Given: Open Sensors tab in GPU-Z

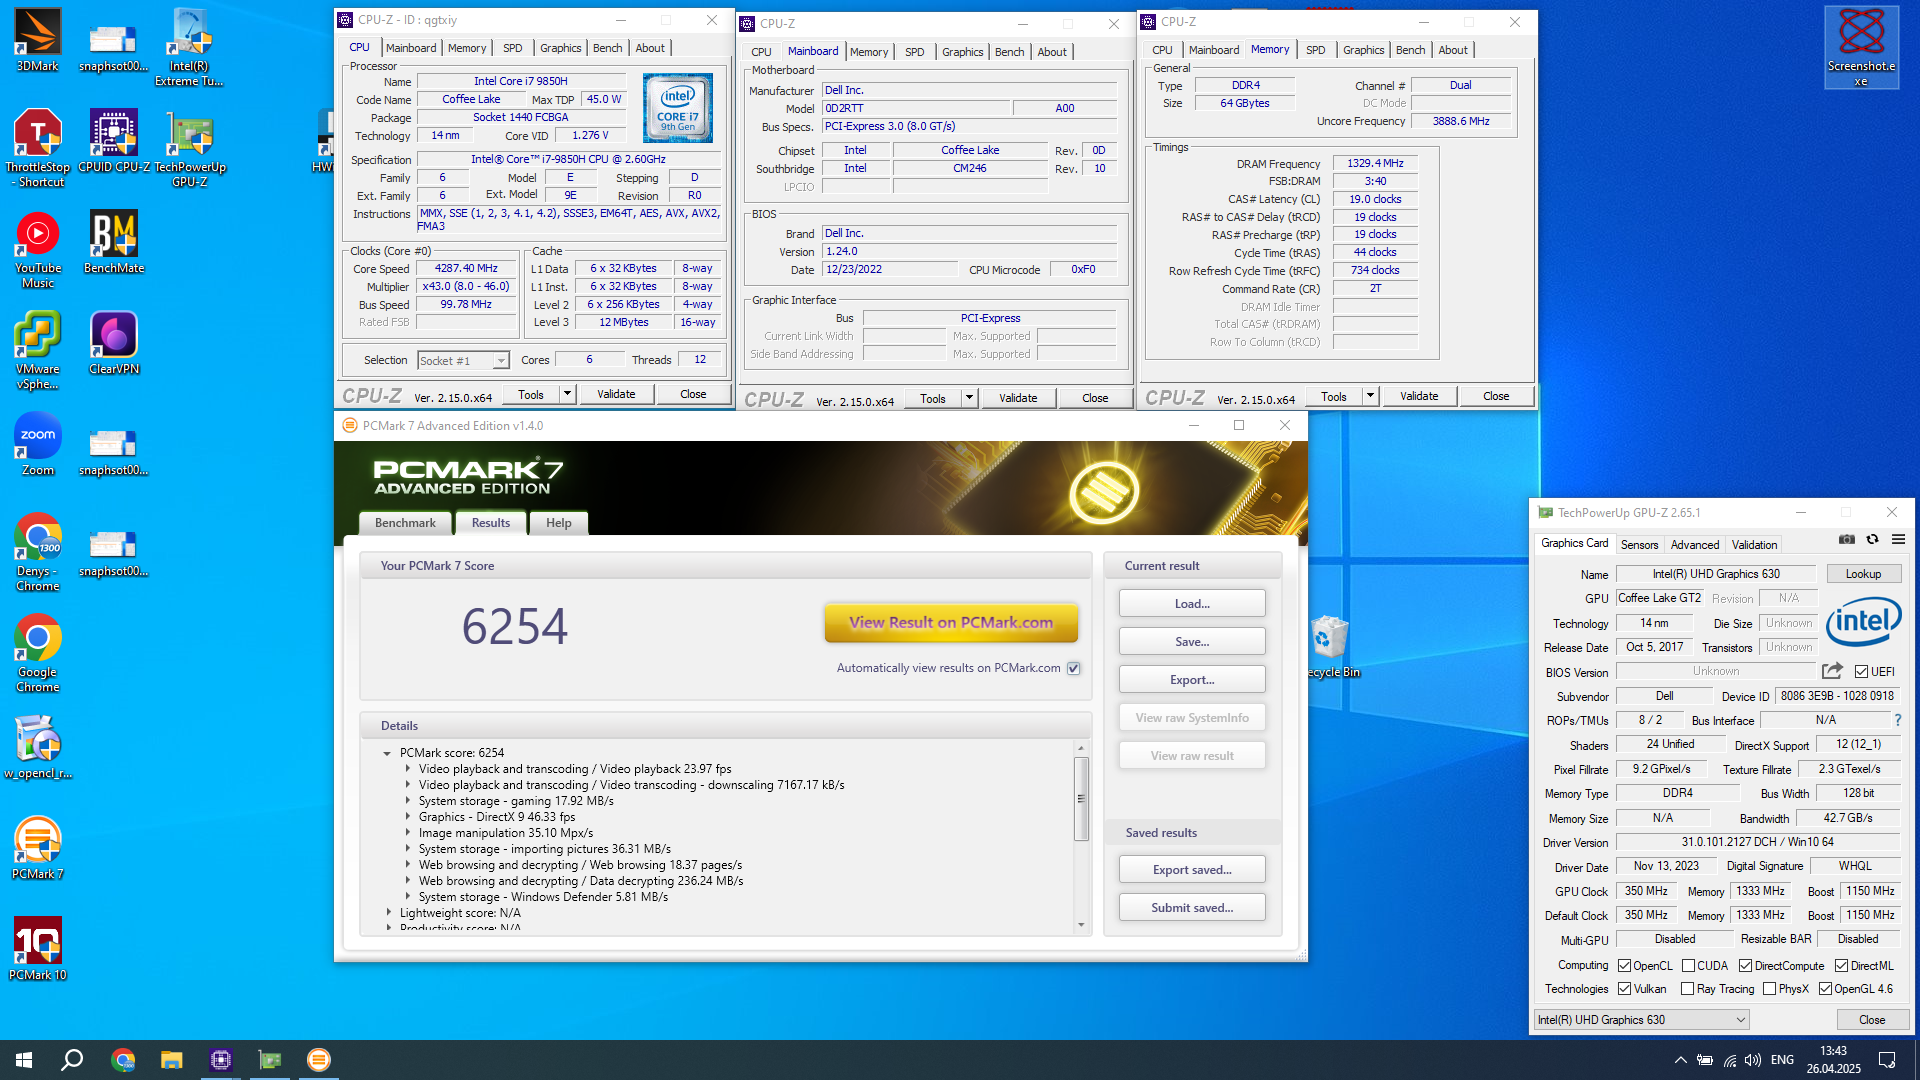Looking at the screenshot, I should pos(1639,545).
